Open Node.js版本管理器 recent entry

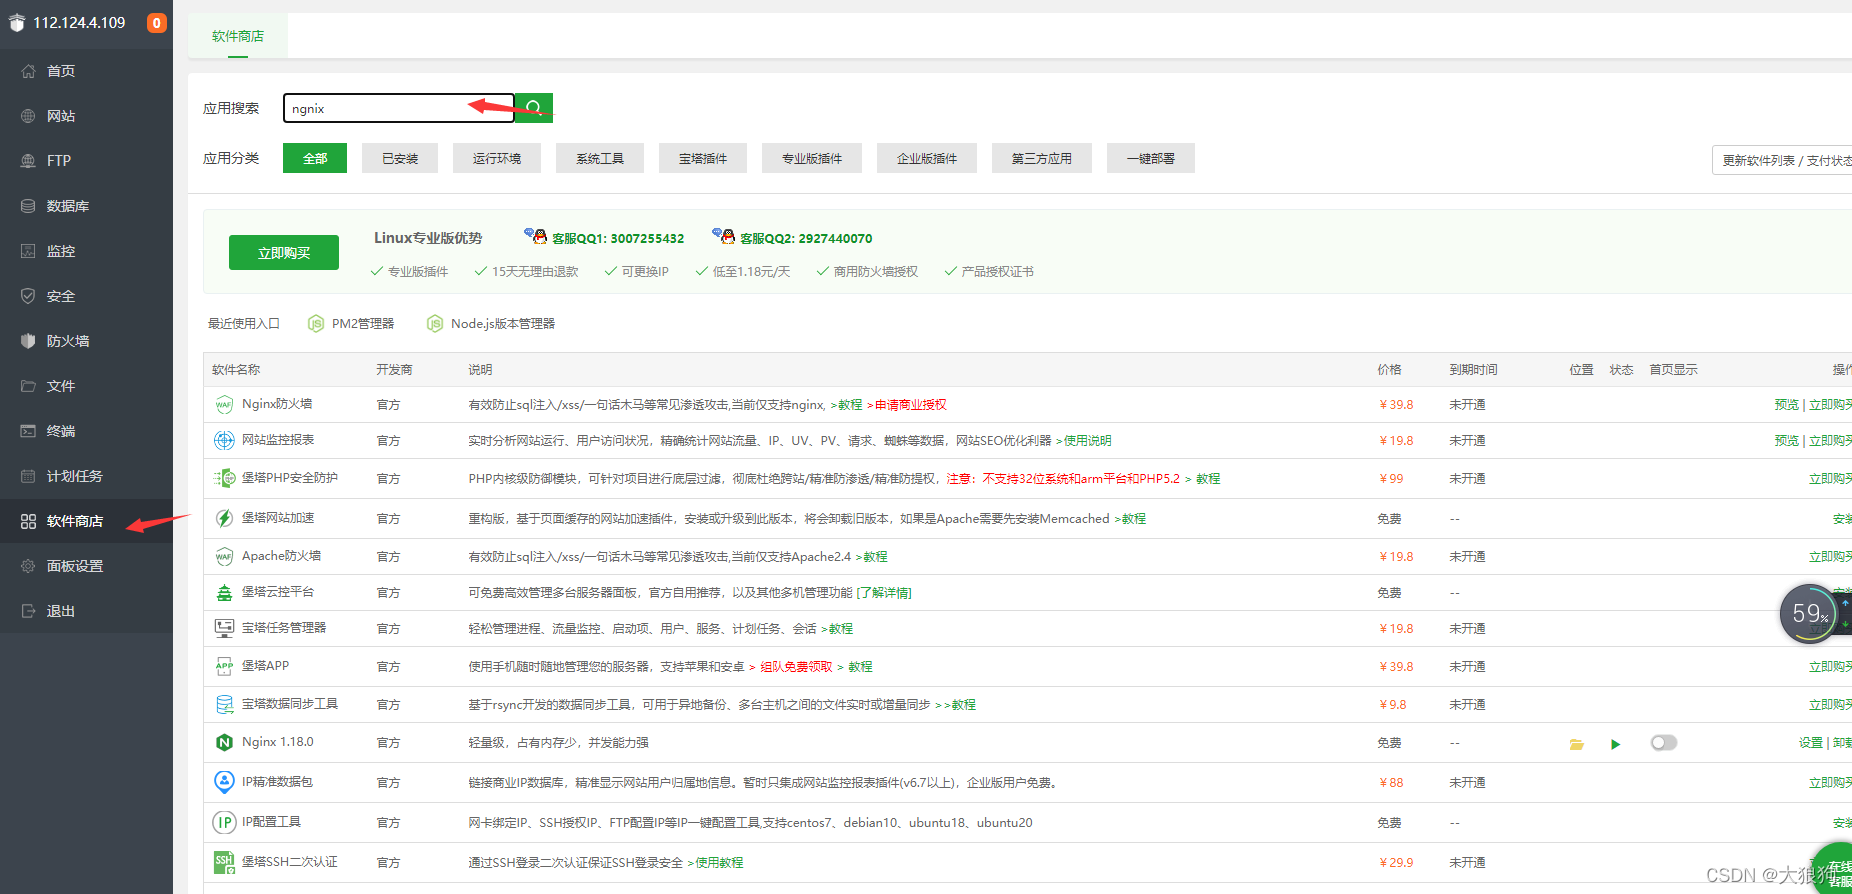[x=490, y=323]
